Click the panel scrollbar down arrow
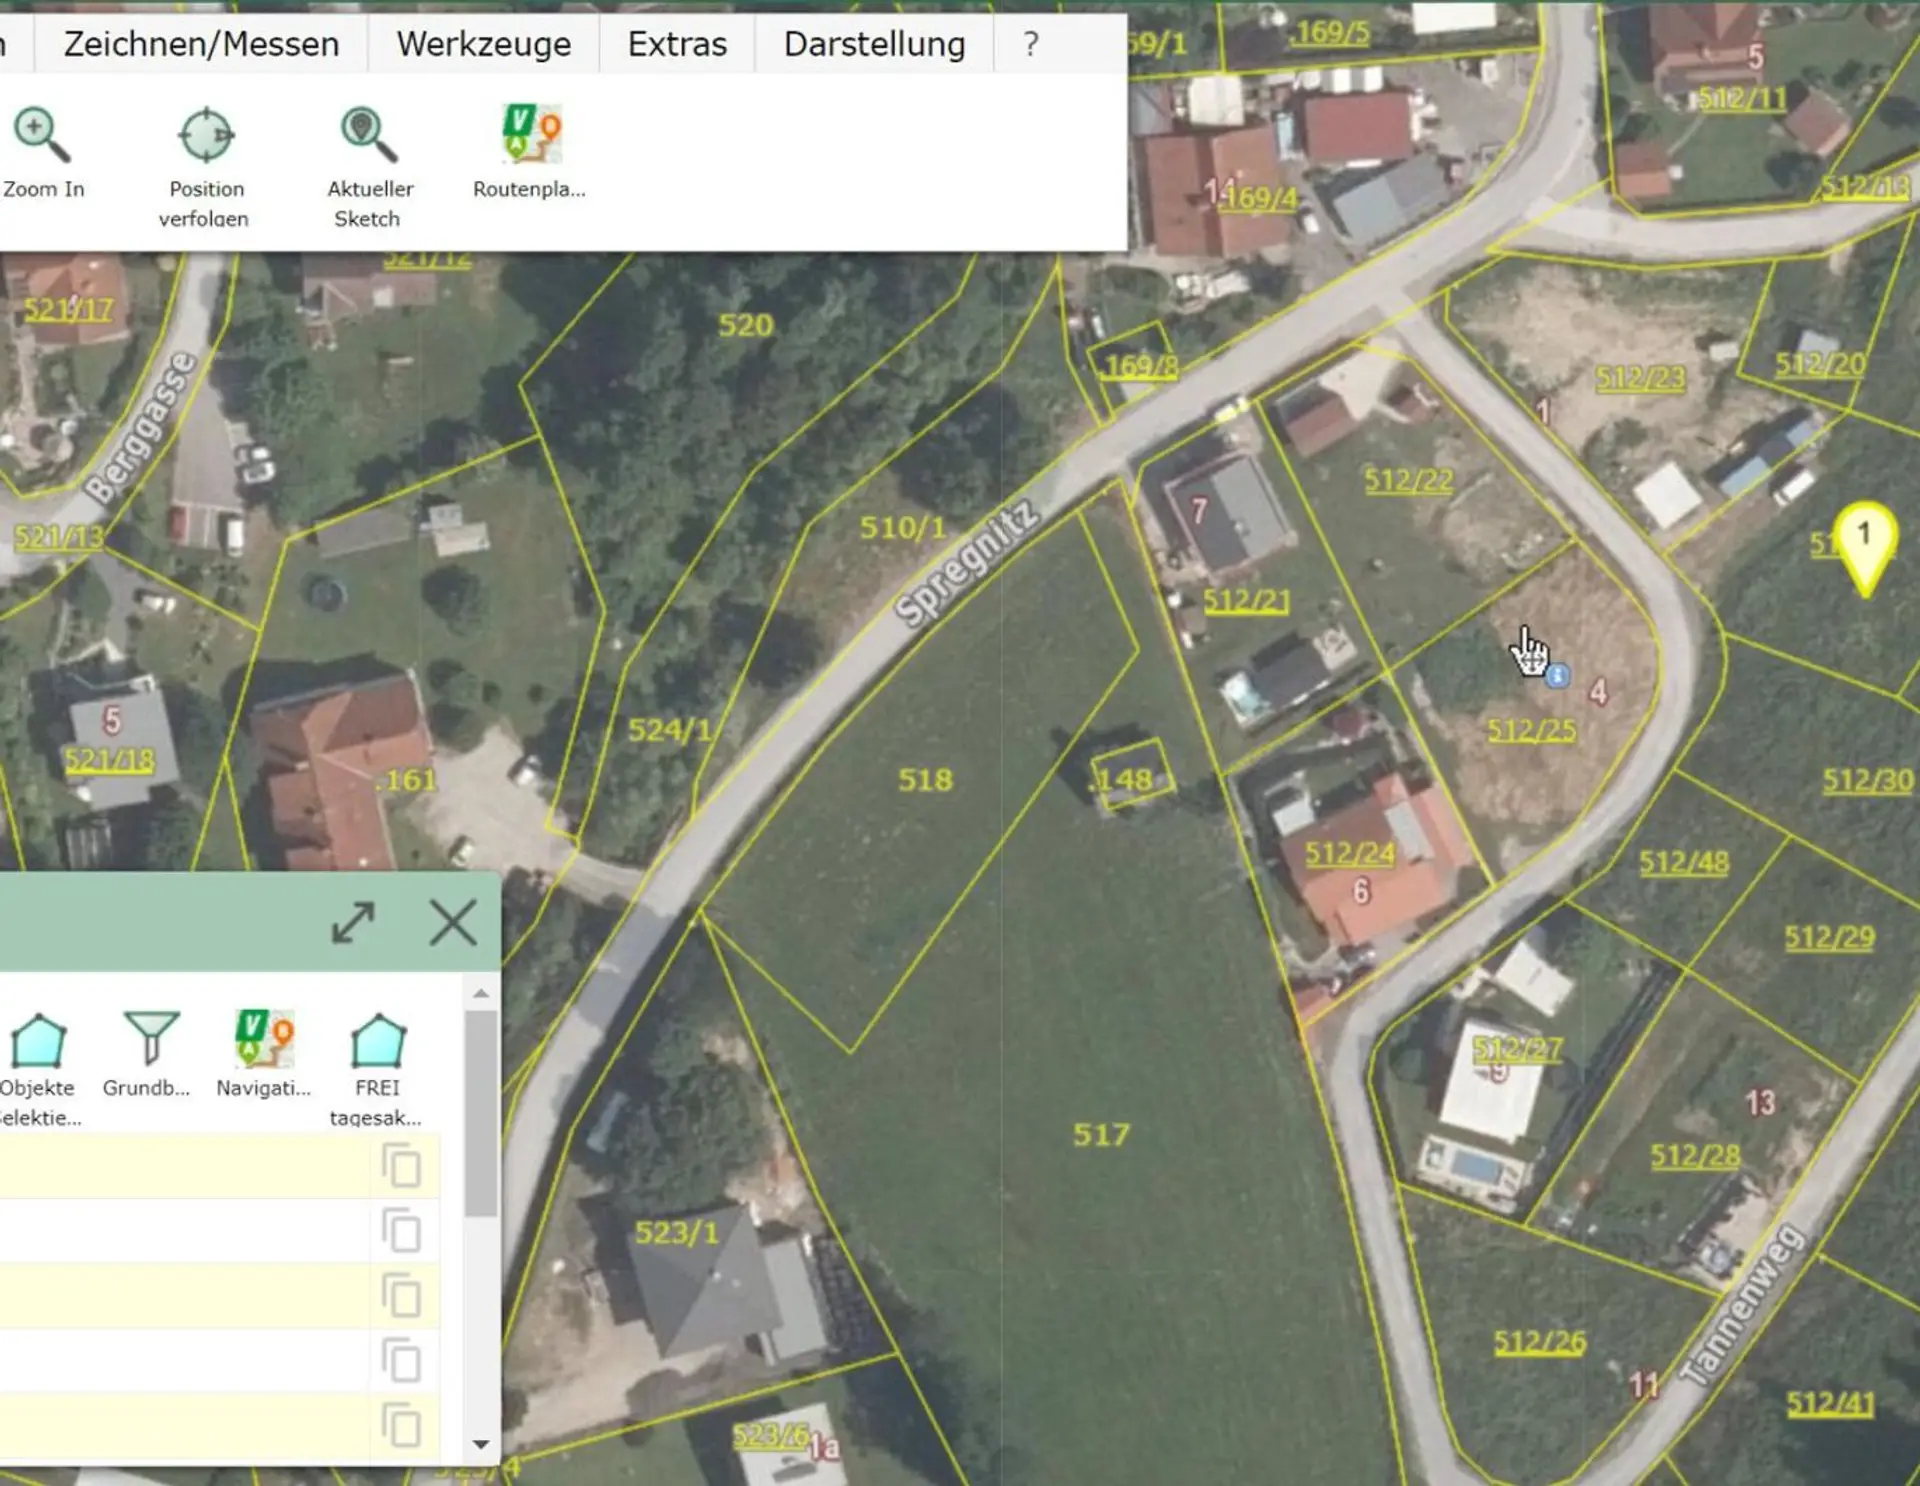This screenshot has width=1920, height=1486. (481, 1444)
